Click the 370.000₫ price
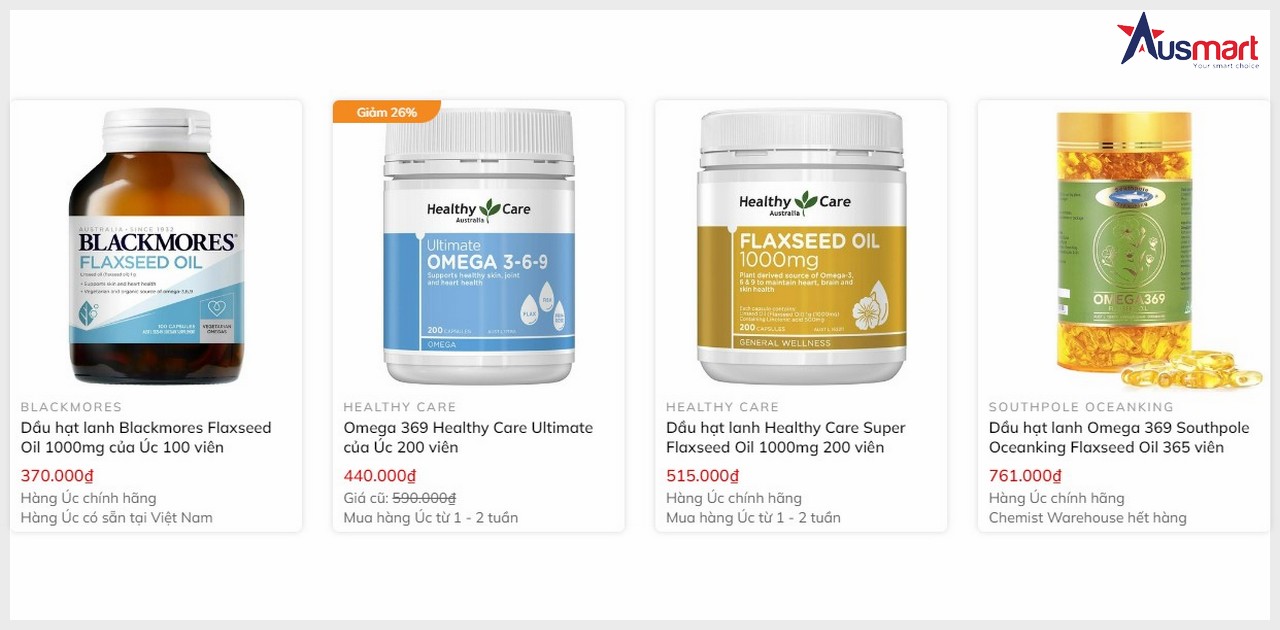 [x=57, y=476]
